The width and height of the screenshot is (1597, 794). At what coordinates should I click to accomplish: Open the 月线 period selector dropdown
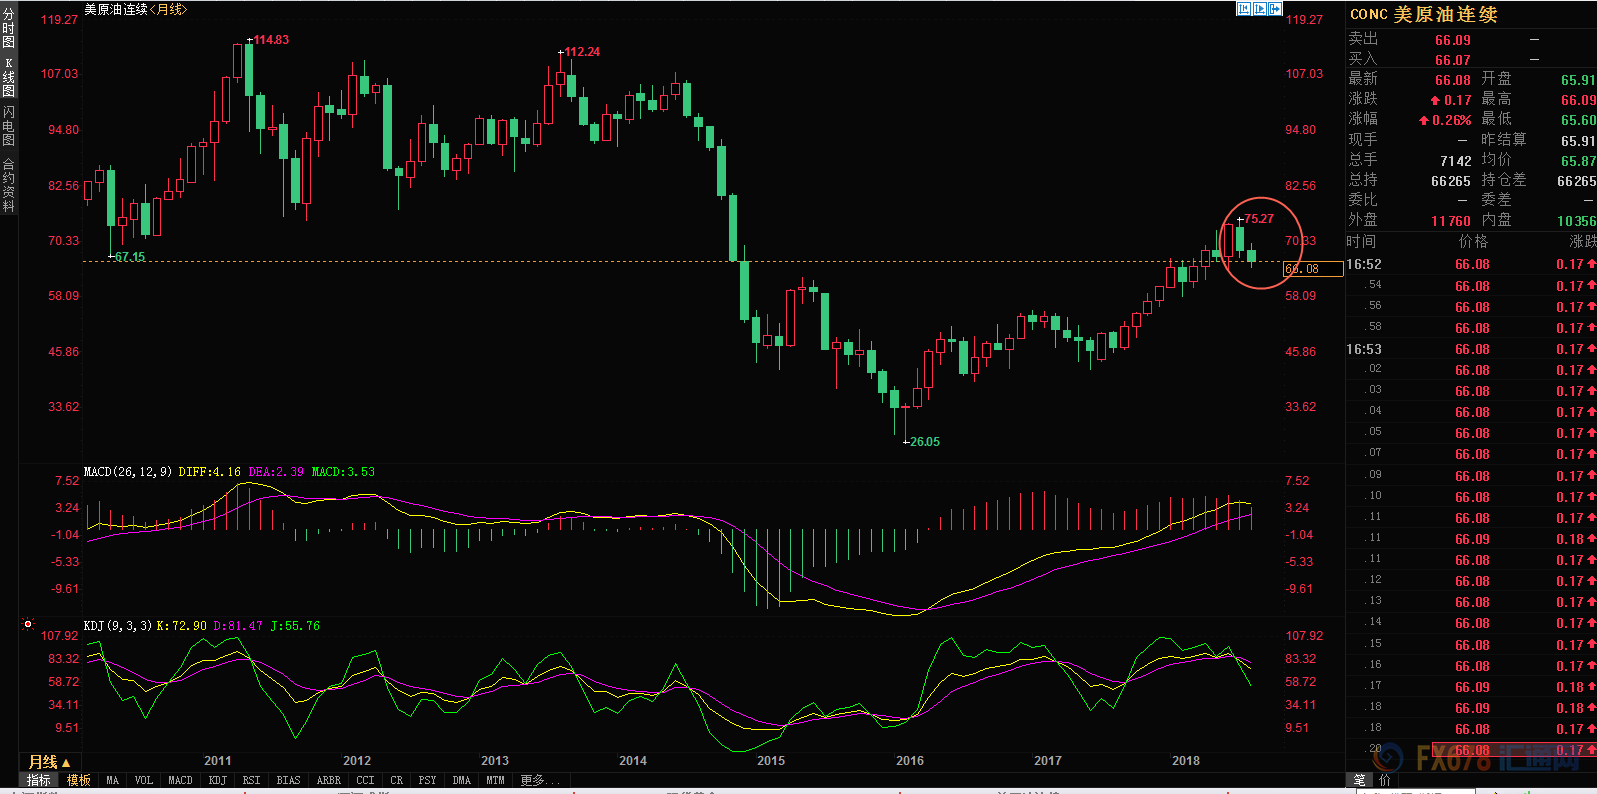coord(49,762)
